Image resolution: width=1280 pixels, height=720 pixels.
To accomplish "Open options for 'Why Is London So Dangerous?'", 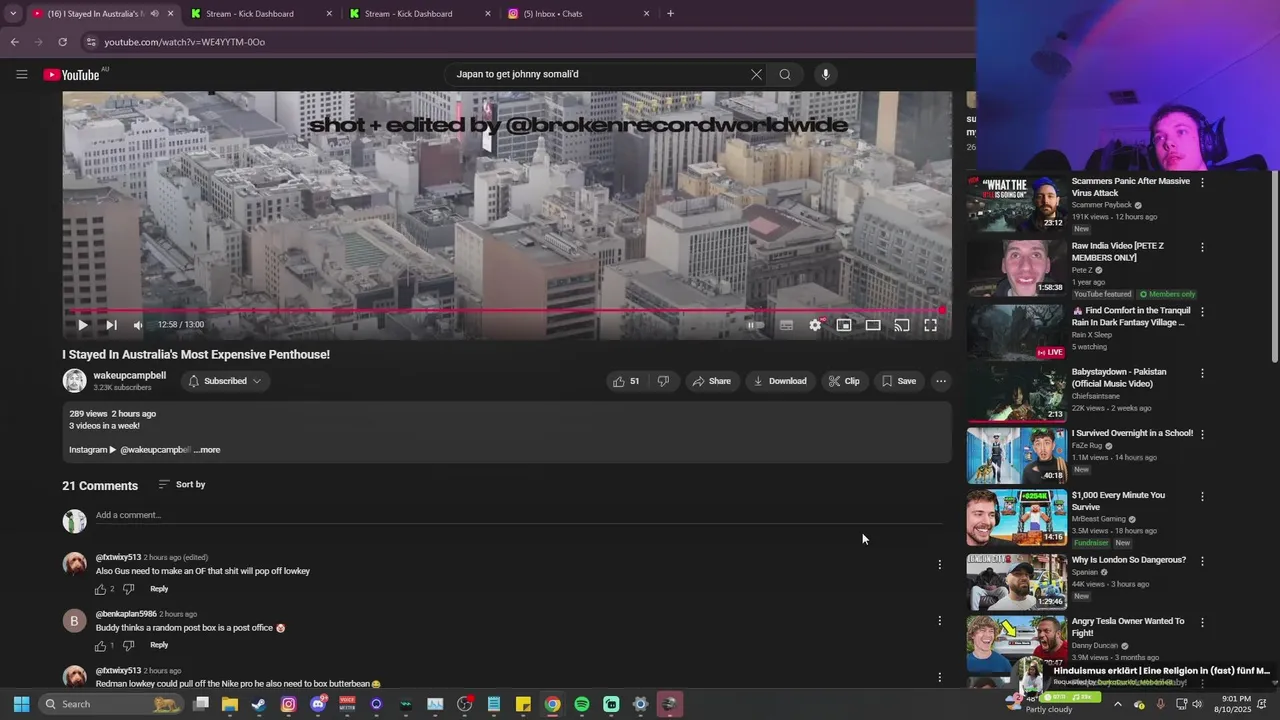I will (x=1202, y=561).
